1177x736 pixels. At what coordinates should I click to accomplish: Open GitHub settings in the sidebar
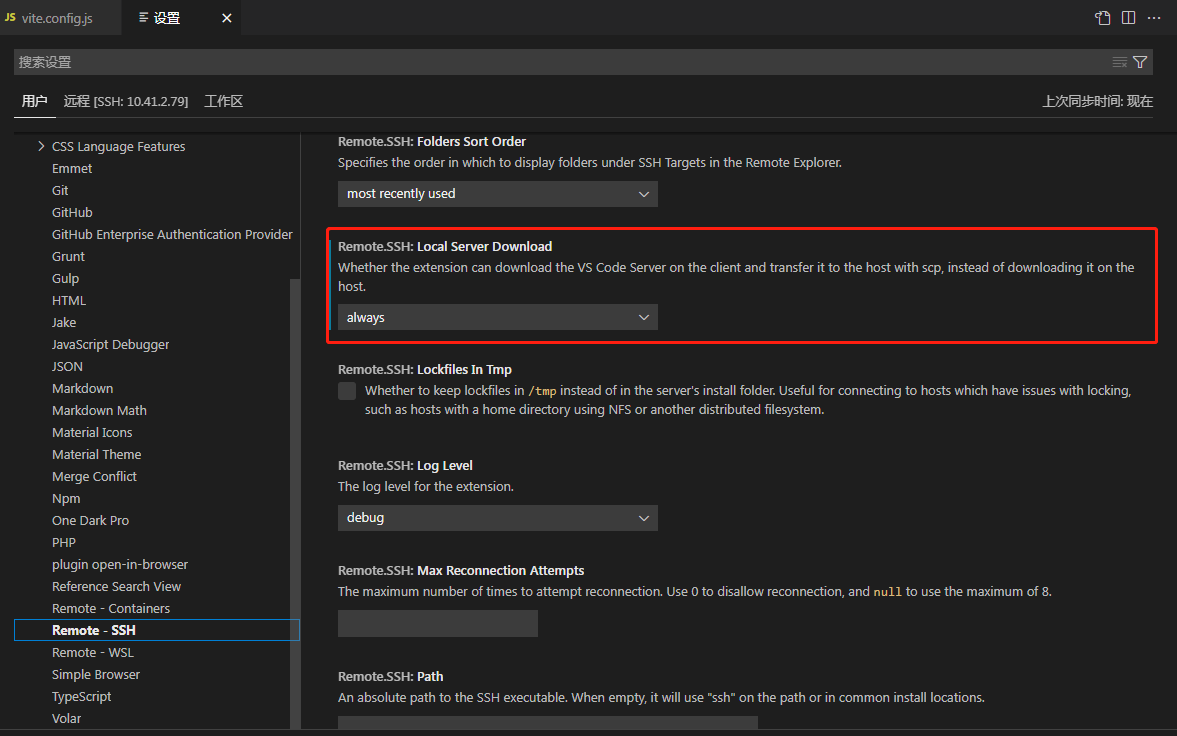click(72, 211)
